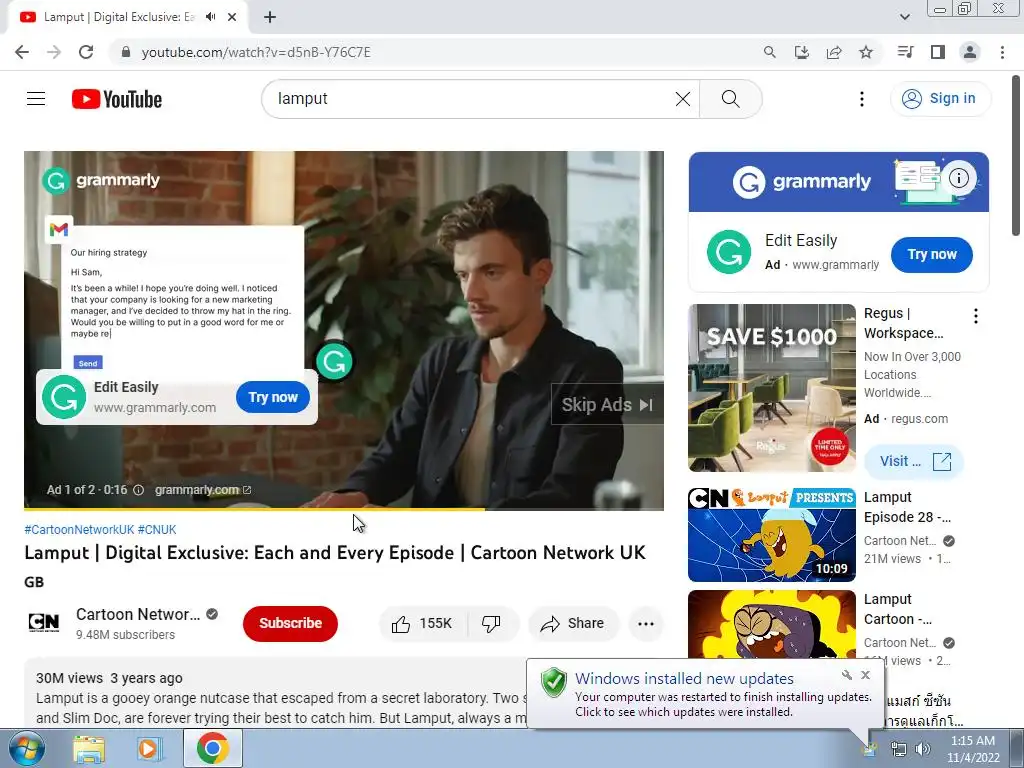This screenshot has width=1024, height=768.
Task: Click the #CNUK hashtag
Action: click(157, 530)
